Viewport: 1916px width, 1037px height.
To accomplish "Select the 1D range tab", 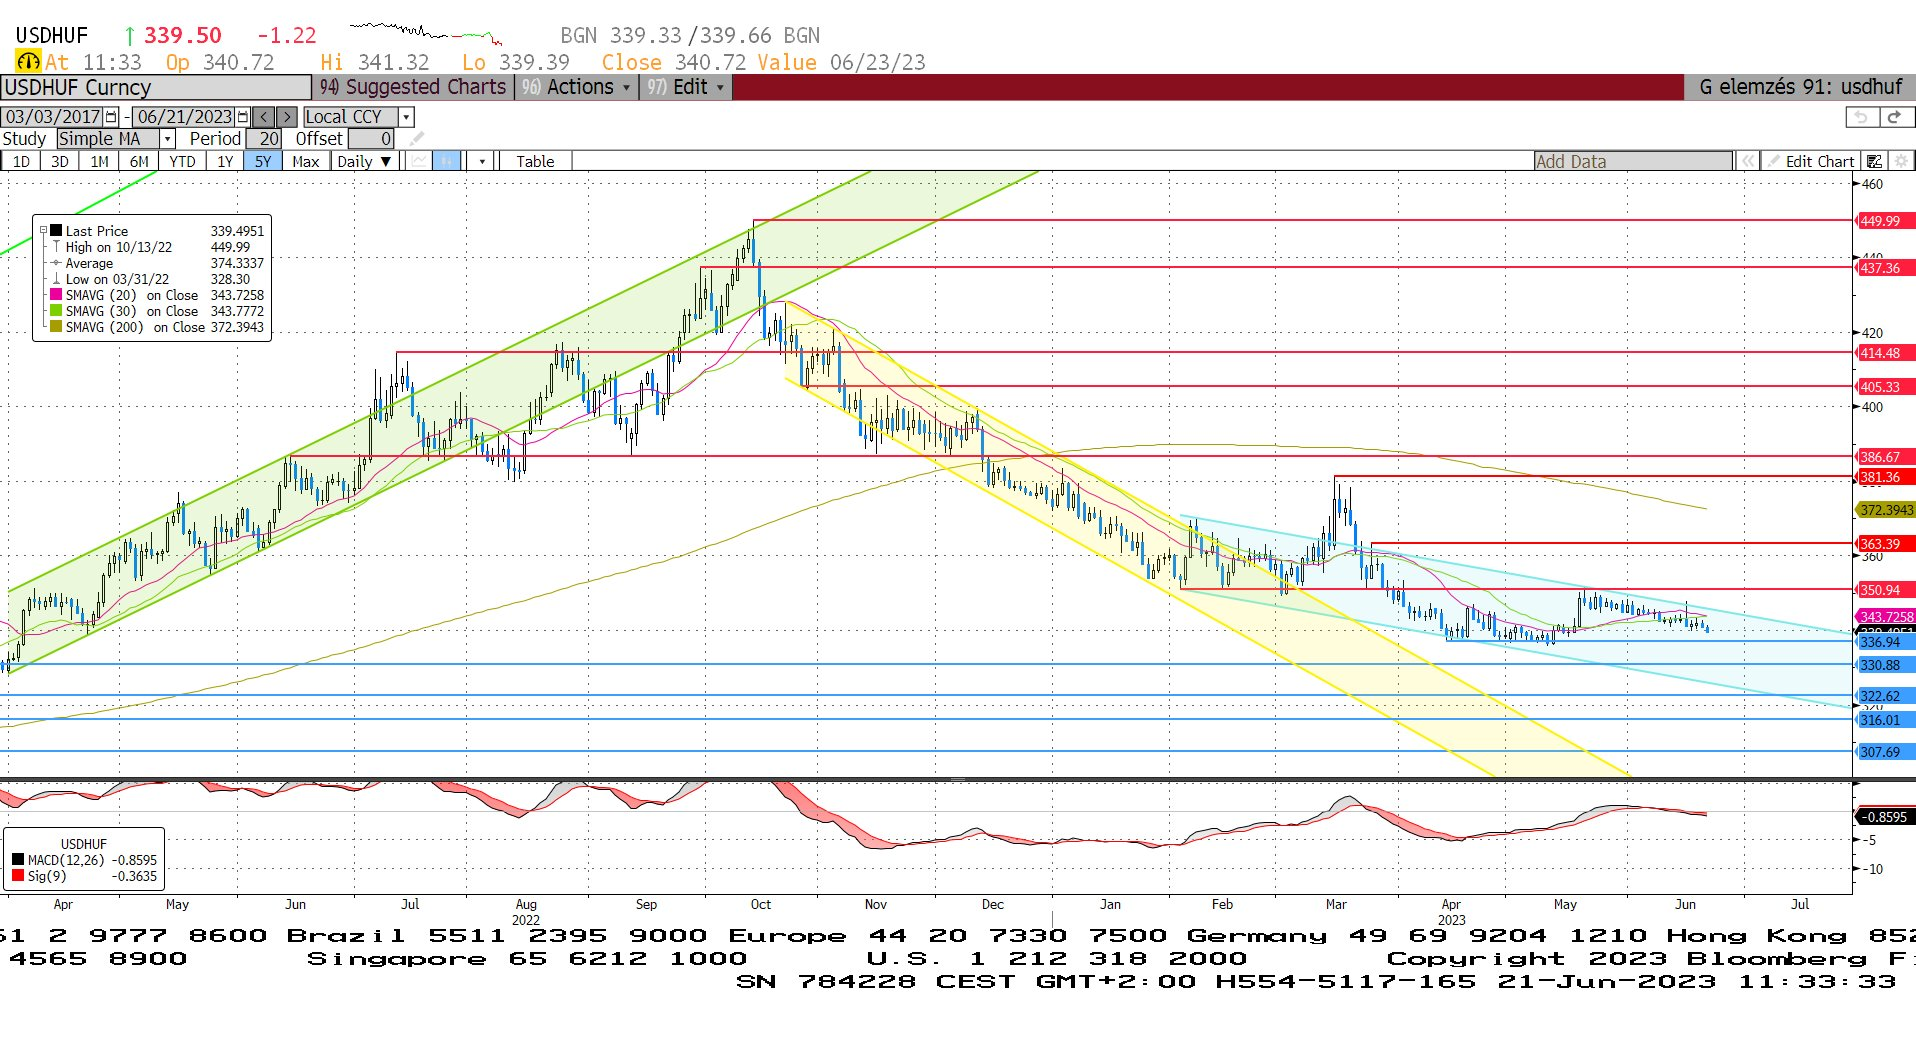I will (x=21, y=161).
